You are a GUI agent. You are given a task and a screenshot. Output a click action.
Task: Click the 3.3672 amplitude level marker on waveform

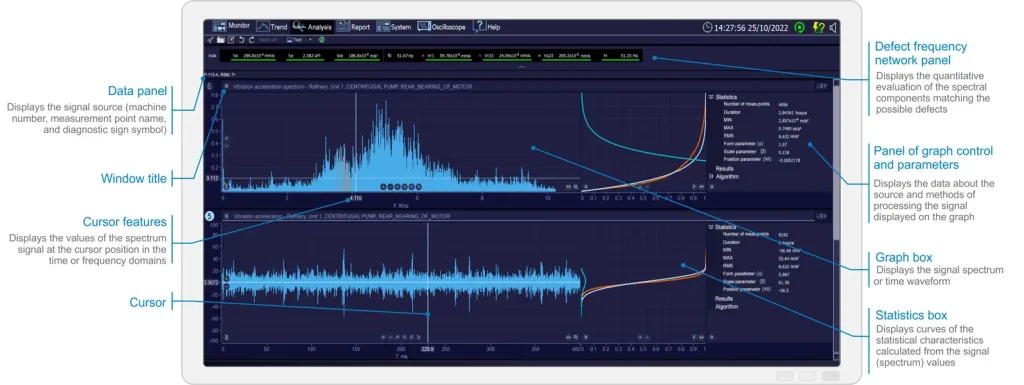[212, 283]
